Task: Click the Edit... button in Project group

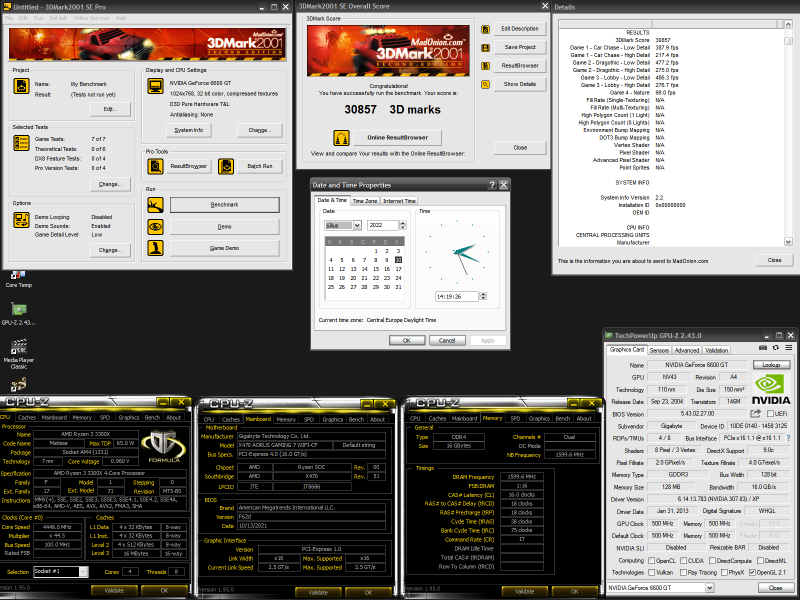Action: click(110, 109)
